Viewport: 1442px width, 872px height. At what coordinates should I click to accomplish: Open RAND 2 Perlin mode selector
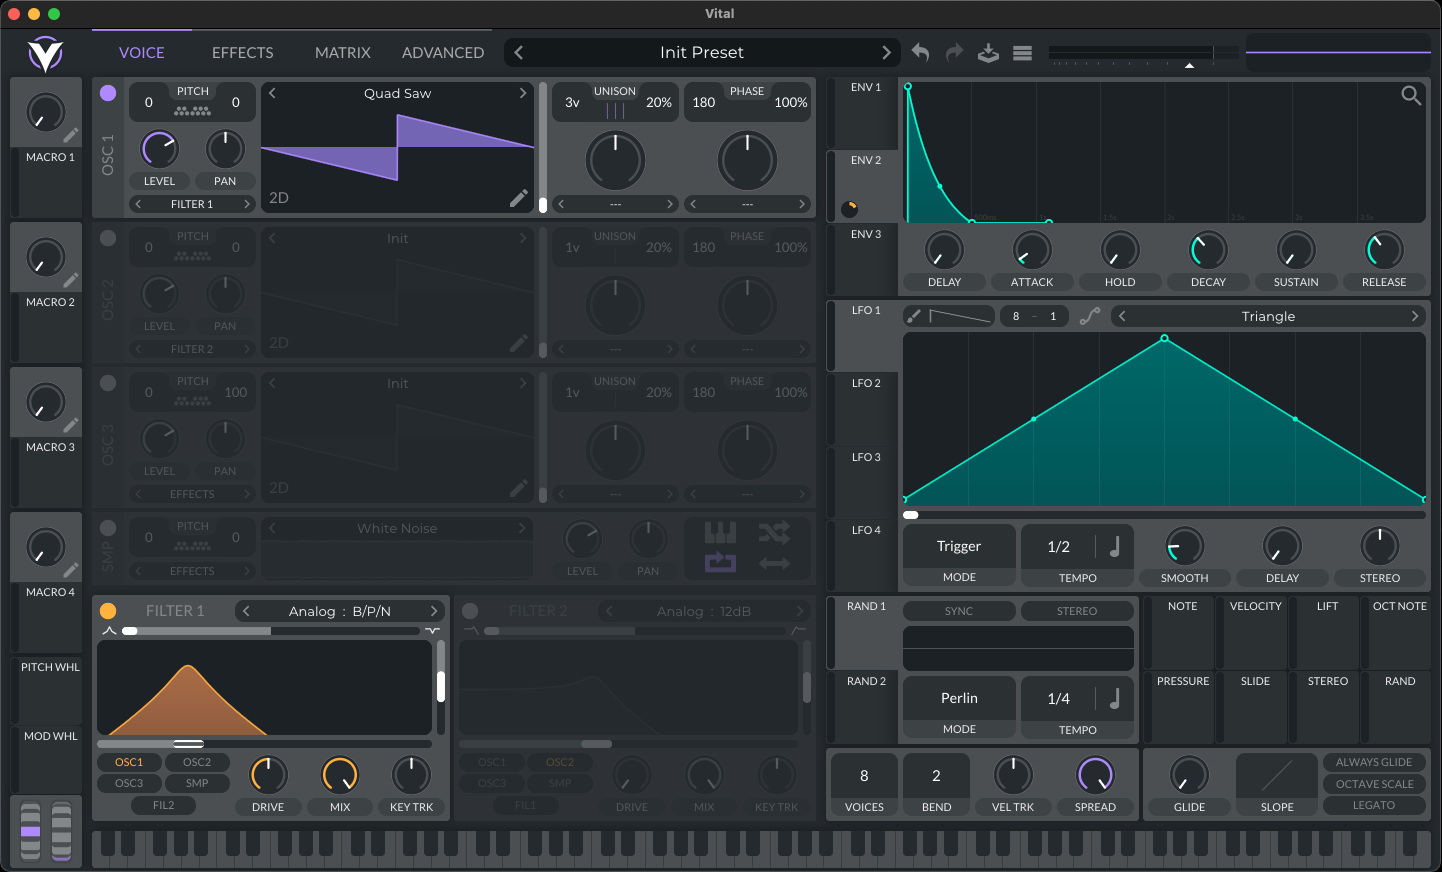(959, 698)
